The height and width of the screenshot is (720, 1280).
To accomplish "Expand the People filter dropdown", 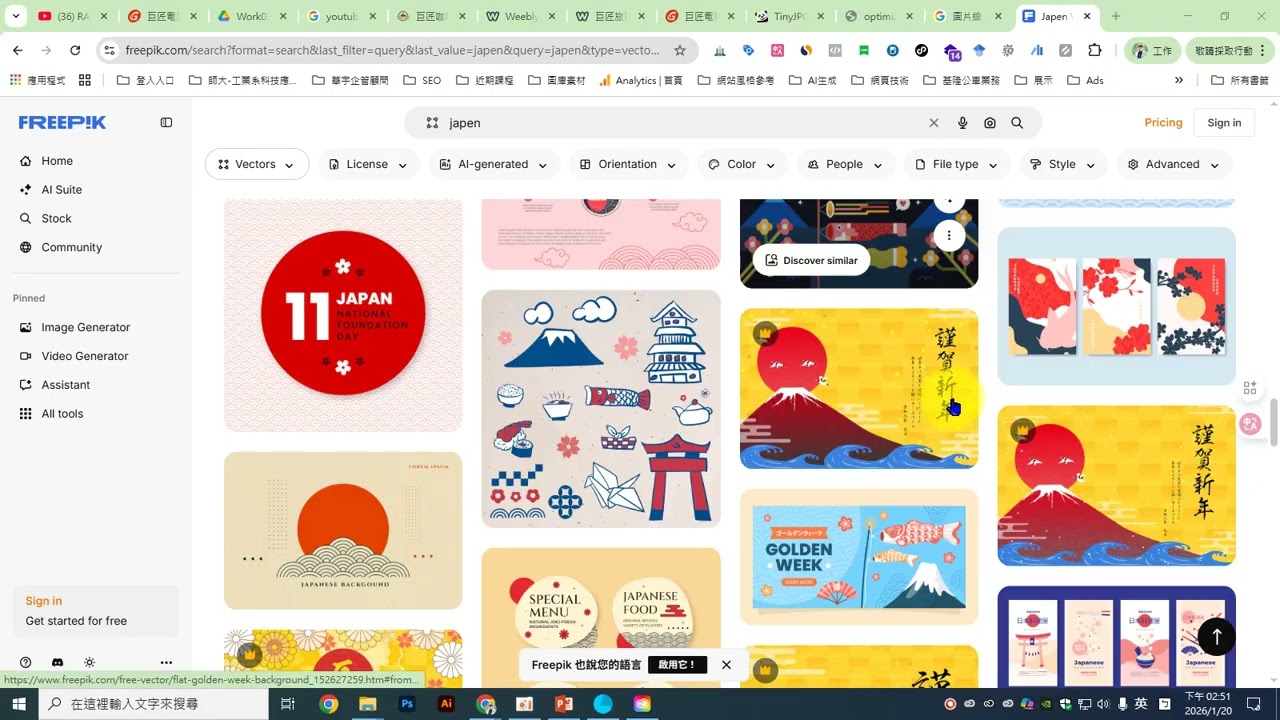I will [x=846, y=164].
